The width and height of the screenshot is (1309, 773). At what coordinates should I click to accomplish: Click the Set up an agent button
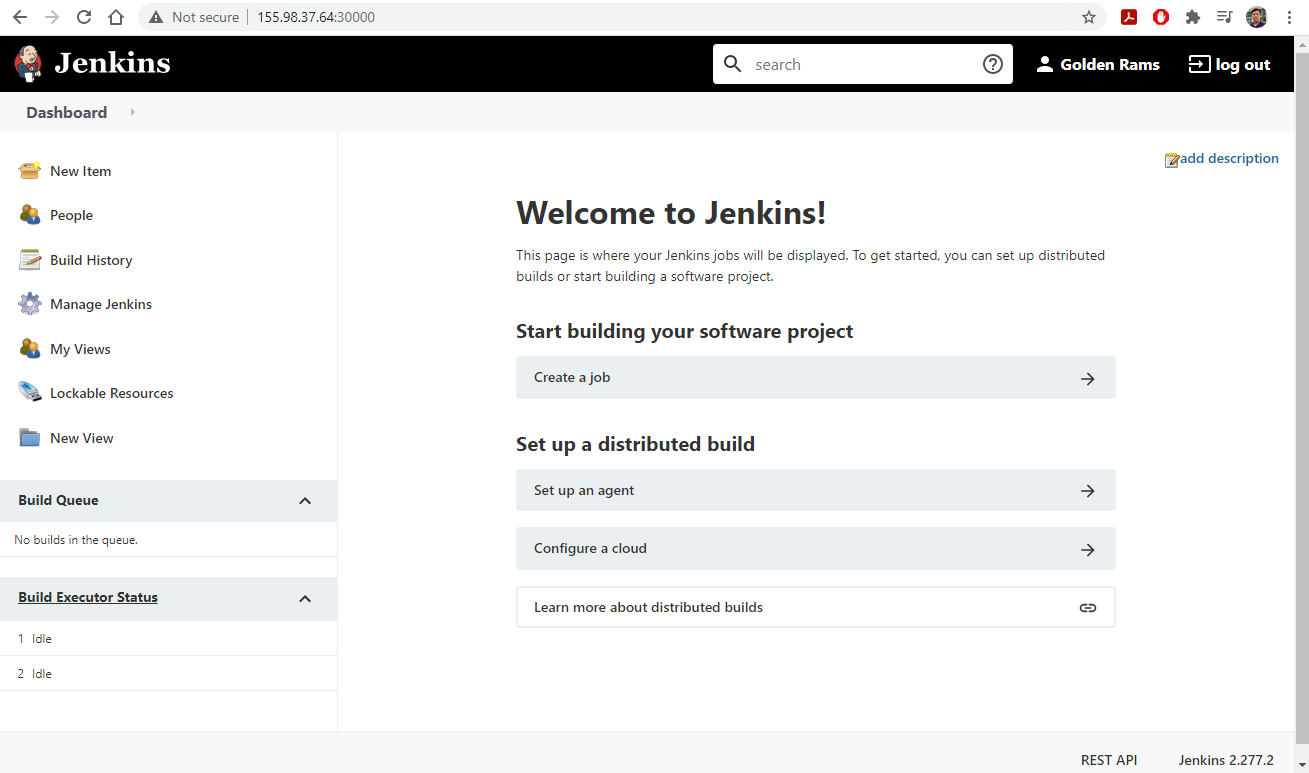[x=815, y=491]
